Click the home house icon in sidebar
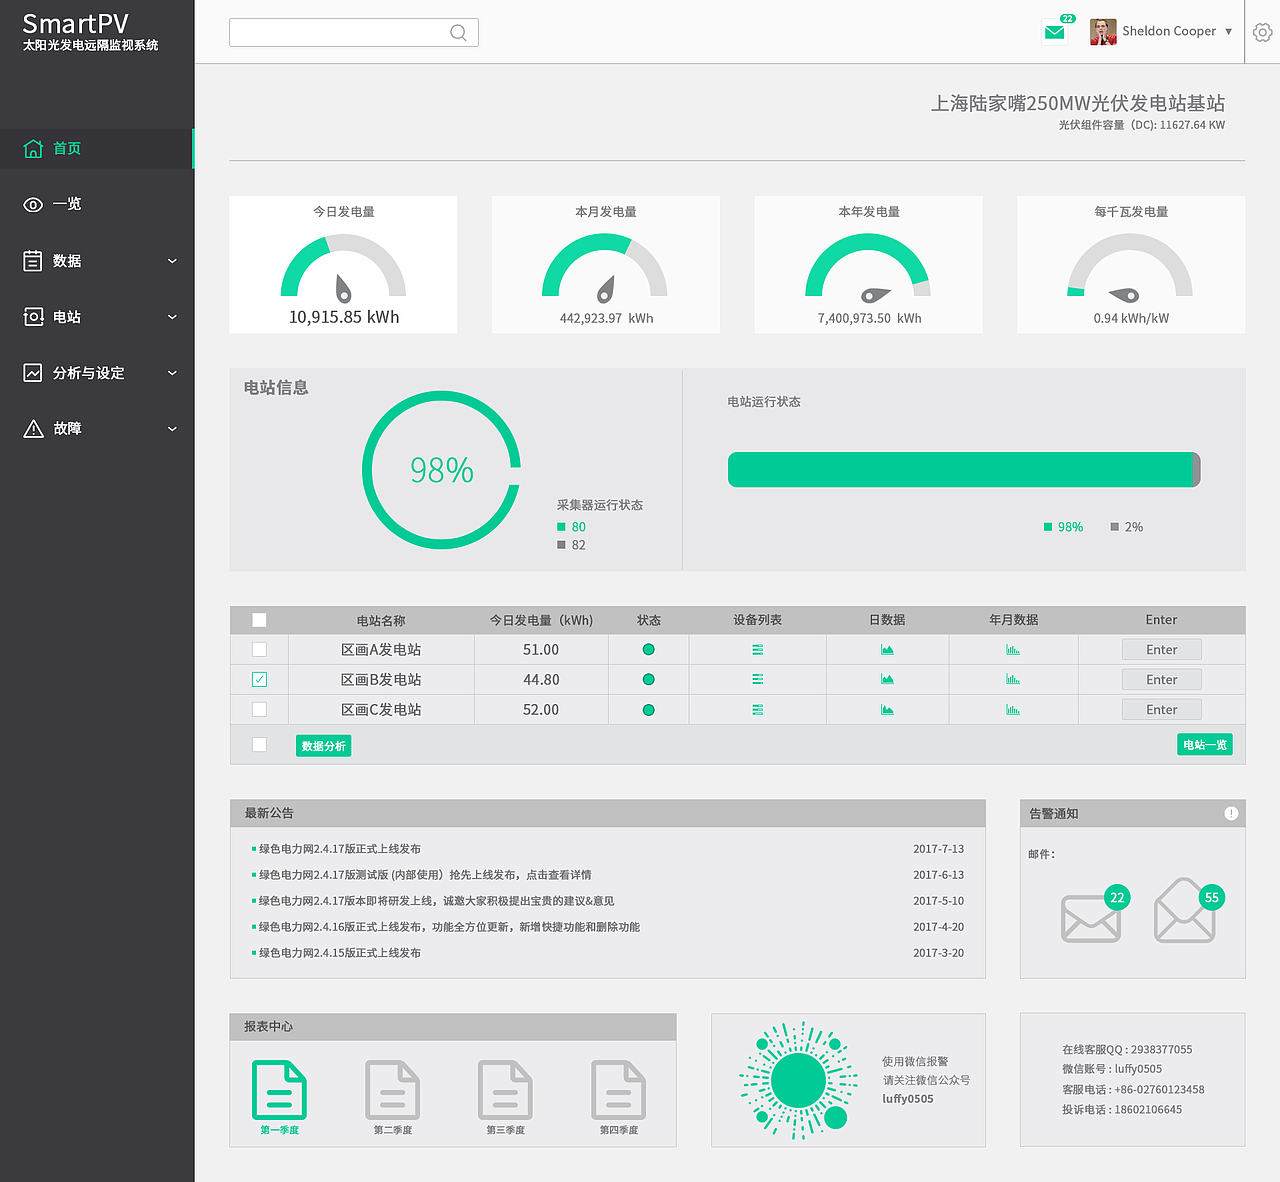The width and height of the screenshot is (1280, 1182). point(33,149)
